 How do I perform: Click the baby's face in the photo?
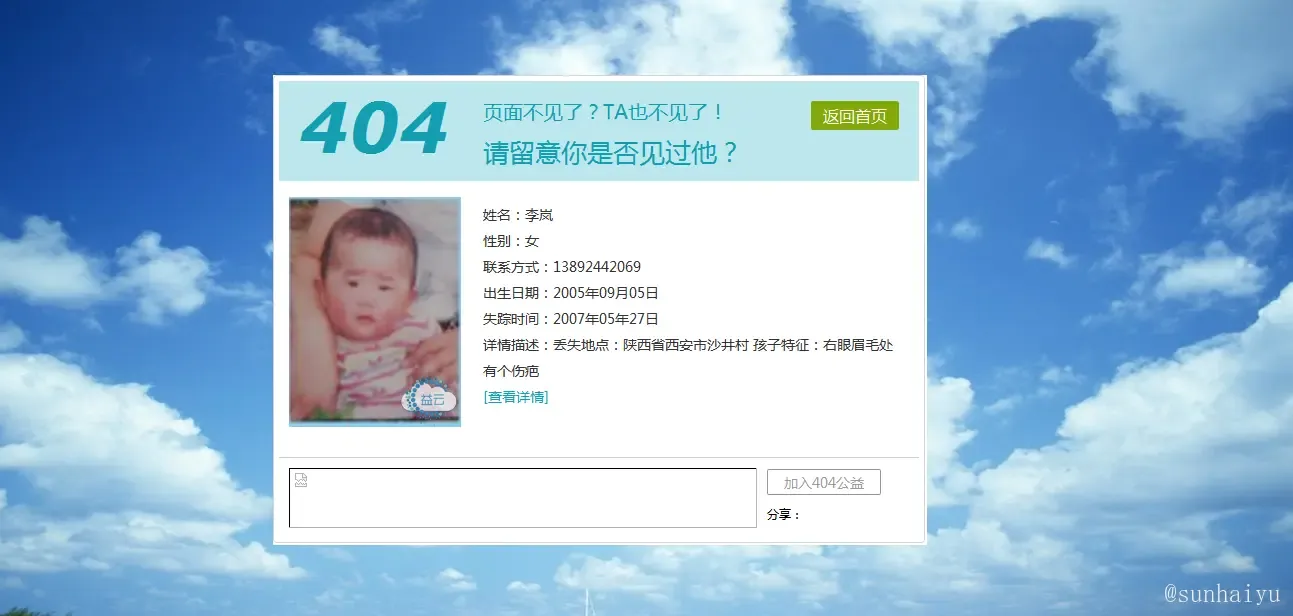pyautogui.click(x=365, y=270)
